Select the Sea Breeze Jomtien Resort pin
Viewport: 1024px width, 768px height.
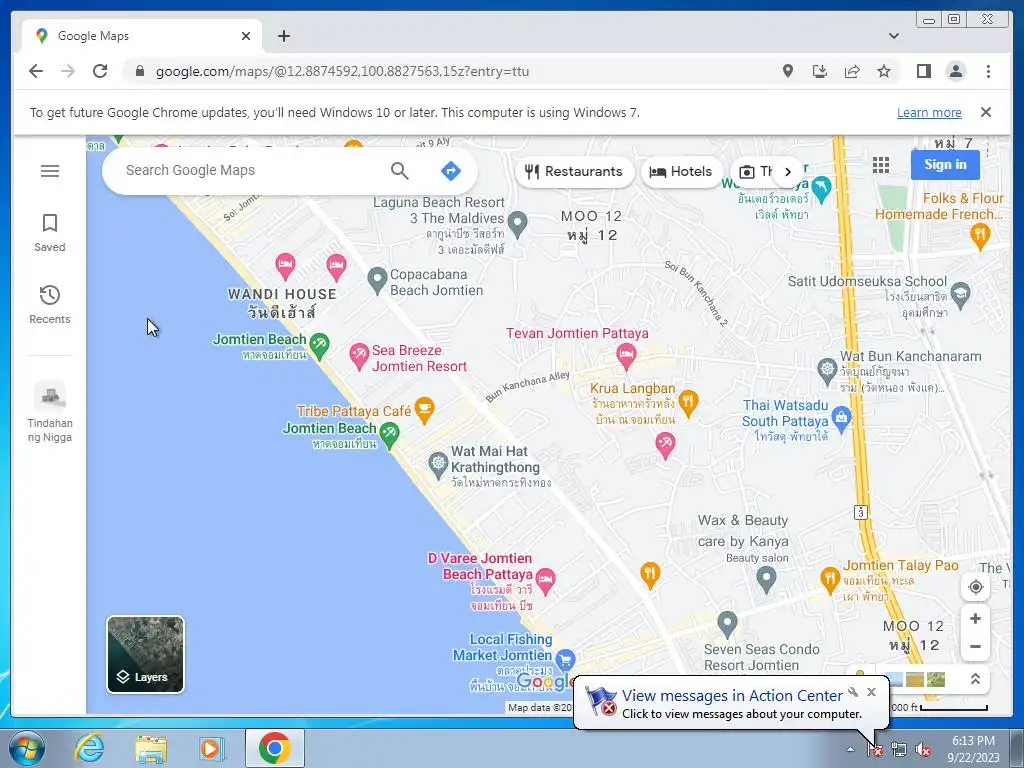pos(359,357)
